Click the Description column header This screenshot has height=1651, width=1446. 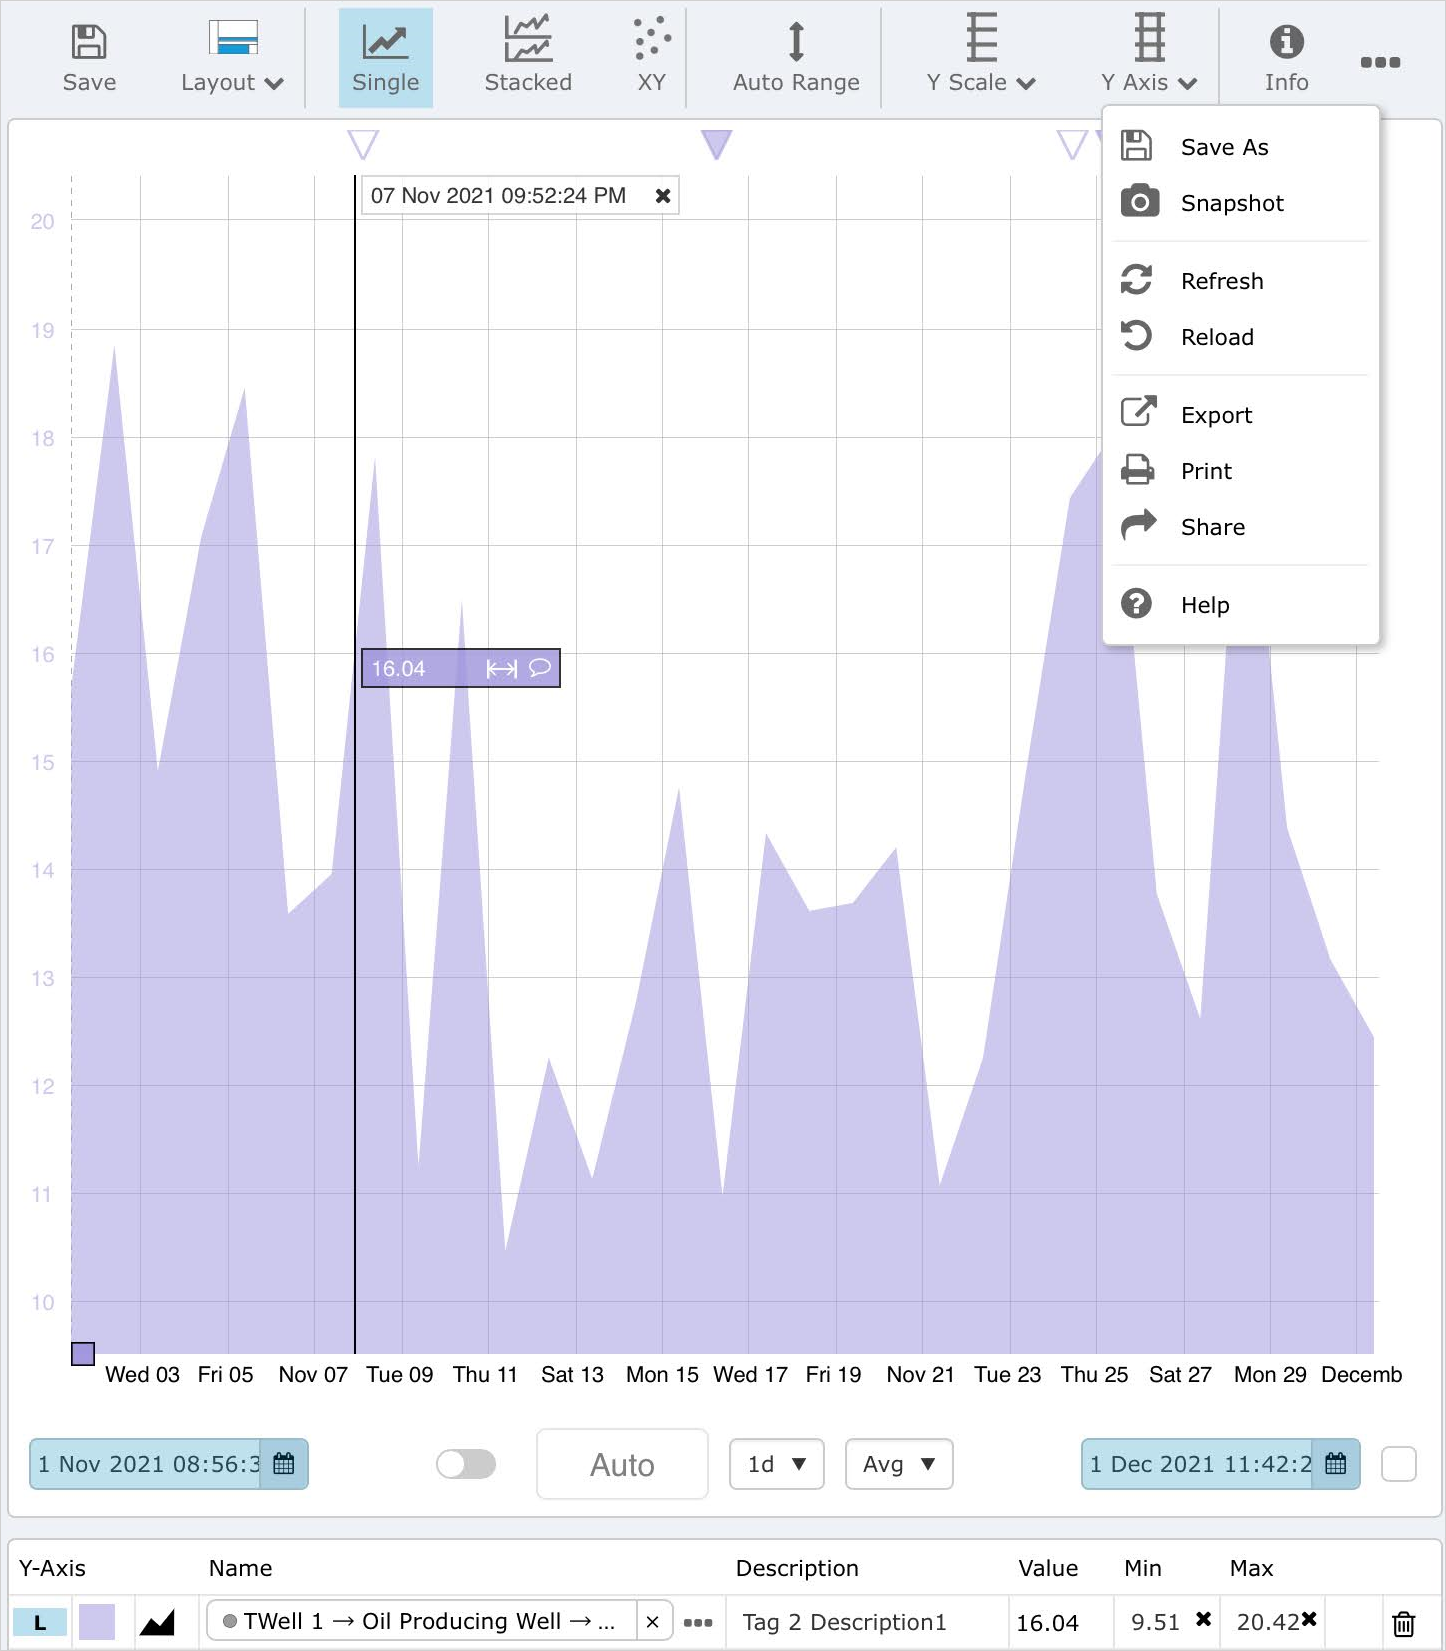pyautogui.click(x=797, y=1568)
